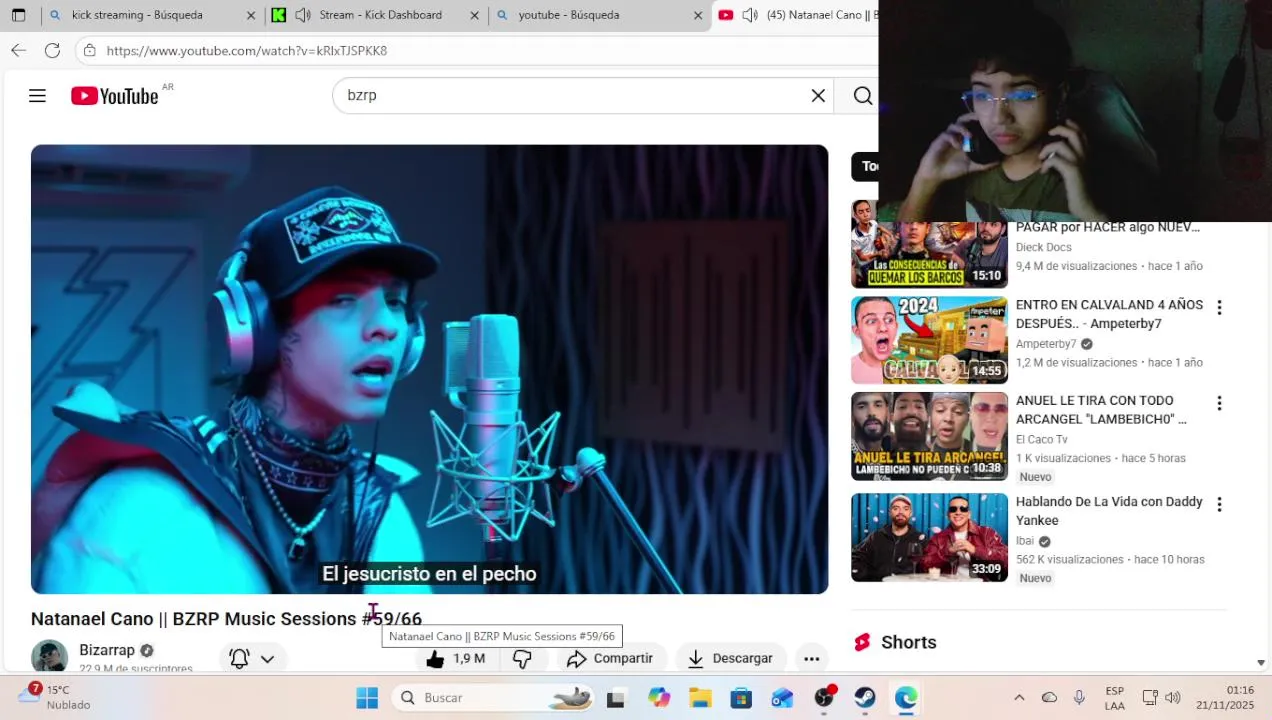Open Steam from the taskbar
The width and height of the screenshot is (1272, 720).
tap(865, 698)
